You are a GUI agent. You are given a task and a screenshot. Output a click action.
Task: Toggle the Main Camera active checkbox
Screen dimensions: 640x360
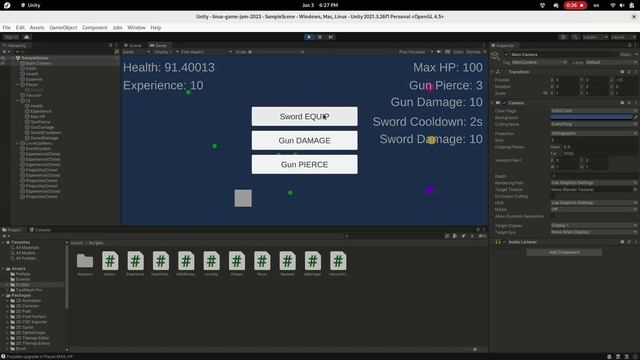pos(506,54)
